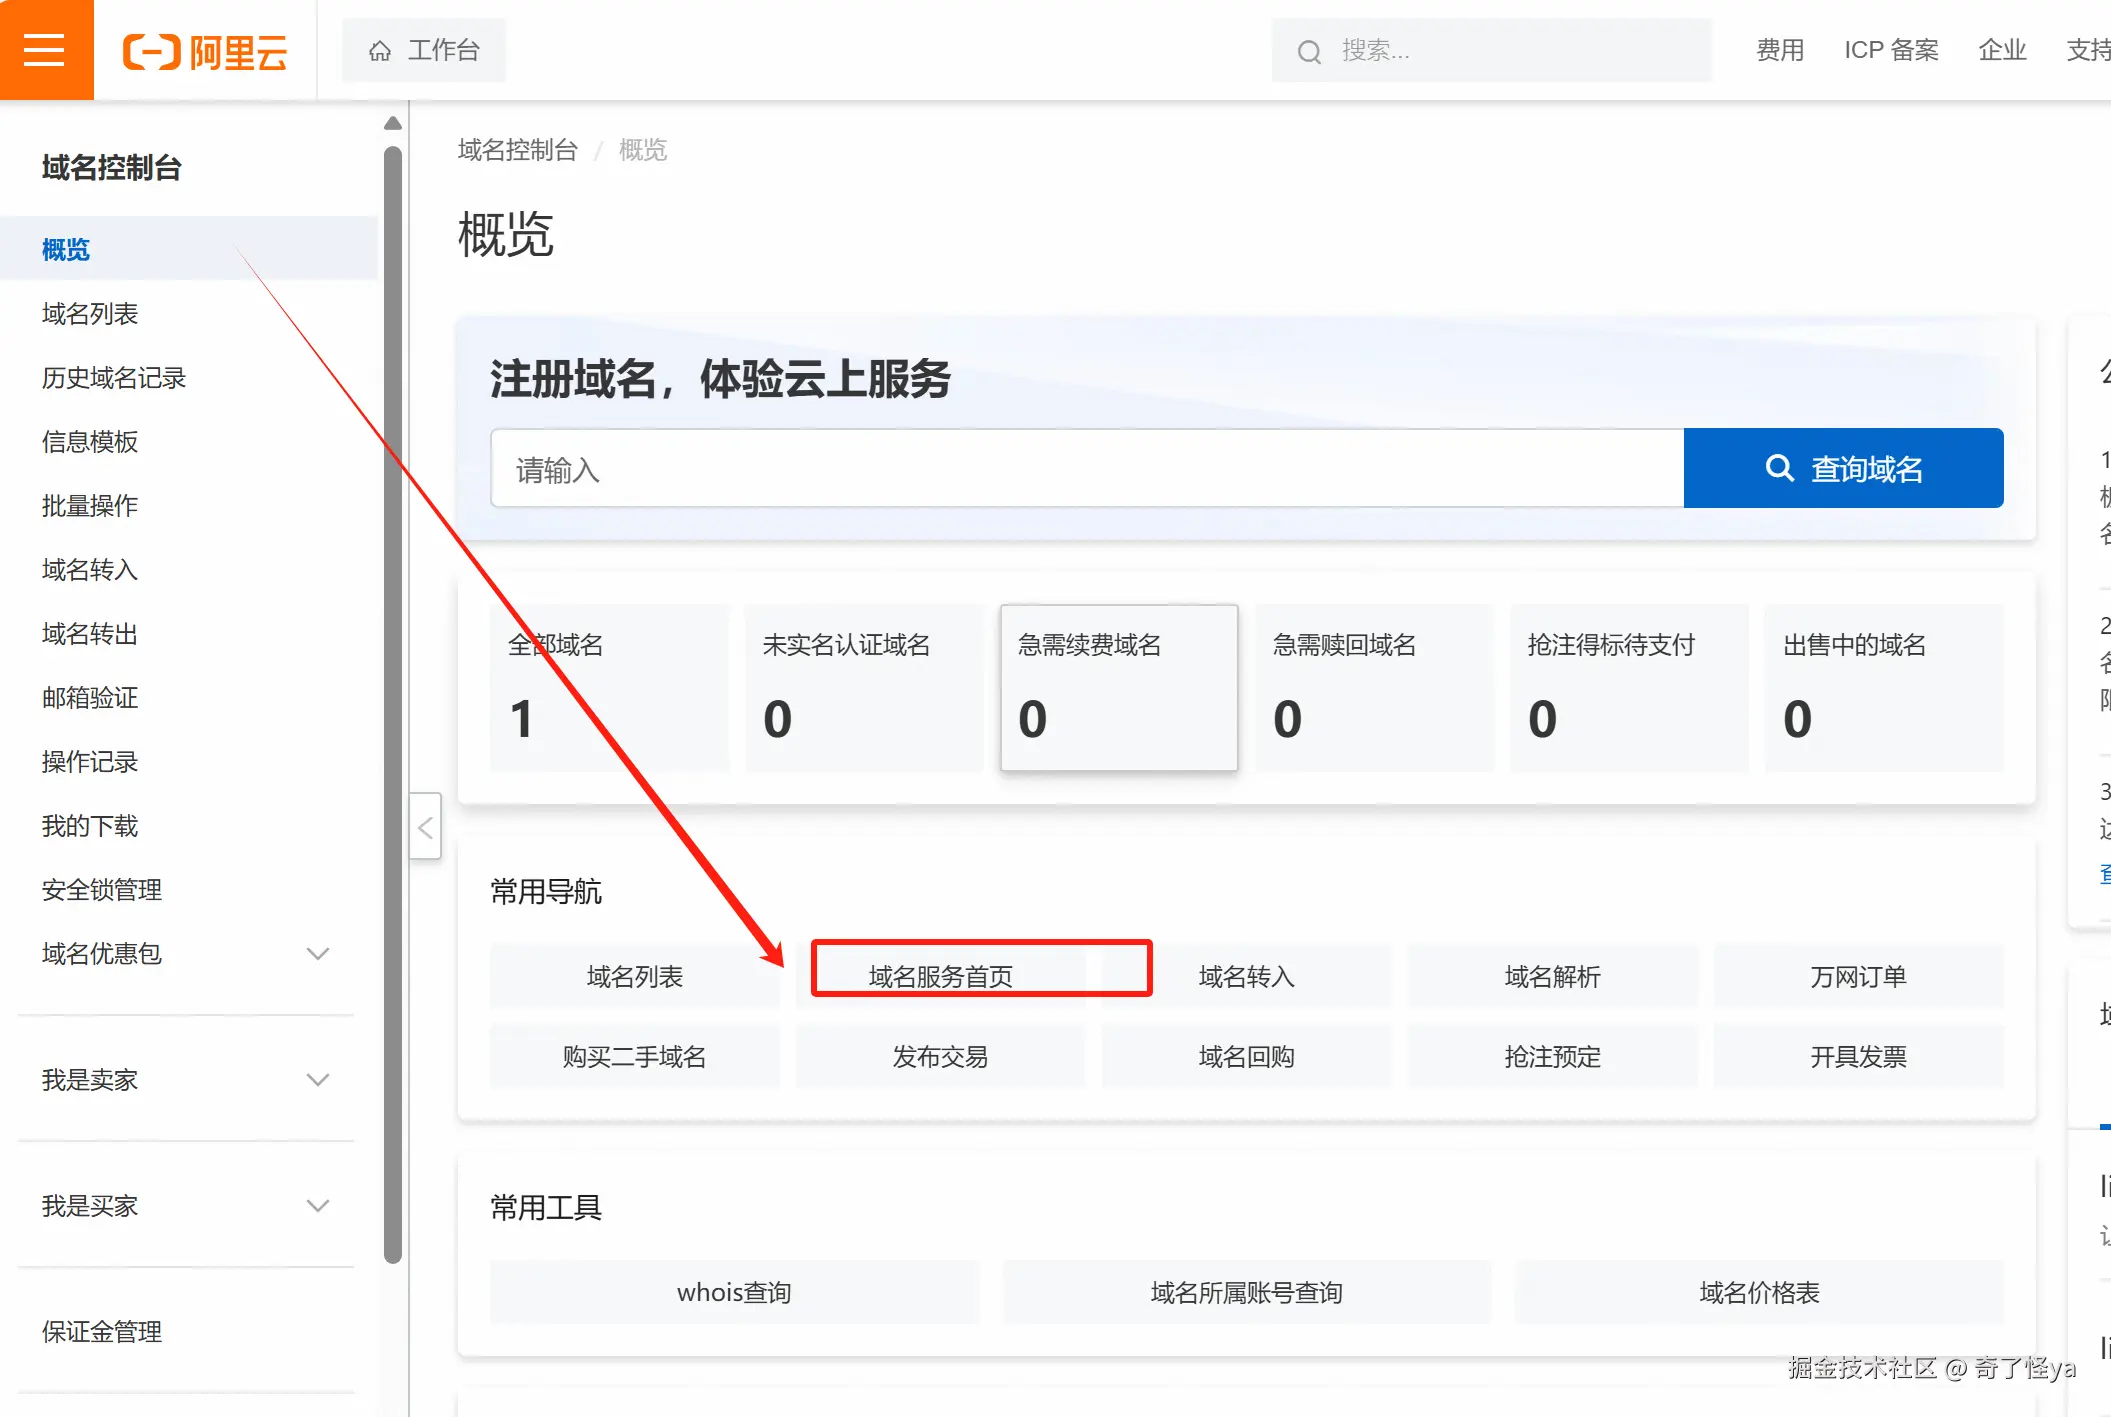Click the 域名控制台 breadcrumb link
This screenshot has width=2111, height=1417.
(517, 150)
